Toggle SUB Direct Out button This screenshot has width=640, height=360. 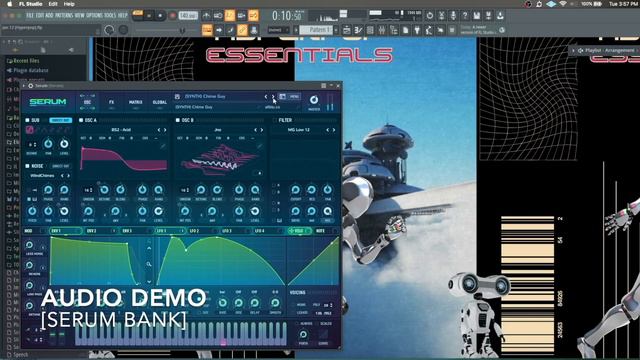(x=60, y=120)
